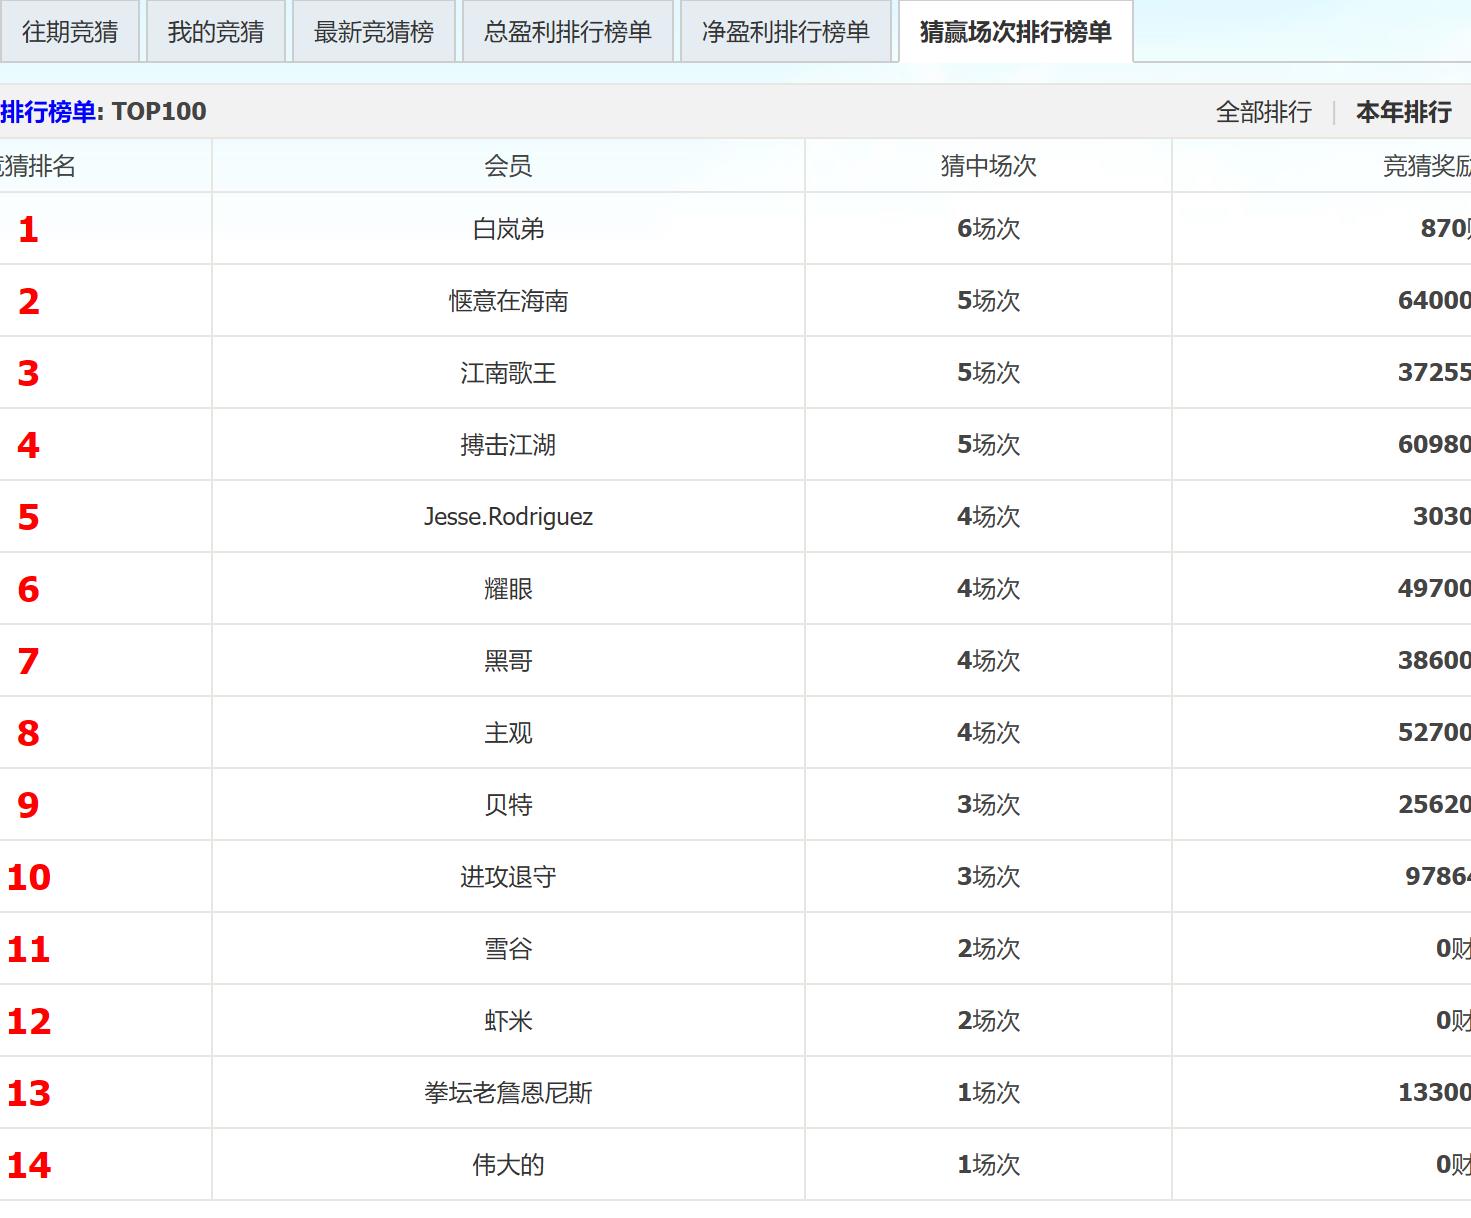Select the 最新竞猜榜 tab
Screen dimensions: 1471x1218
click(x=374, y=32)
